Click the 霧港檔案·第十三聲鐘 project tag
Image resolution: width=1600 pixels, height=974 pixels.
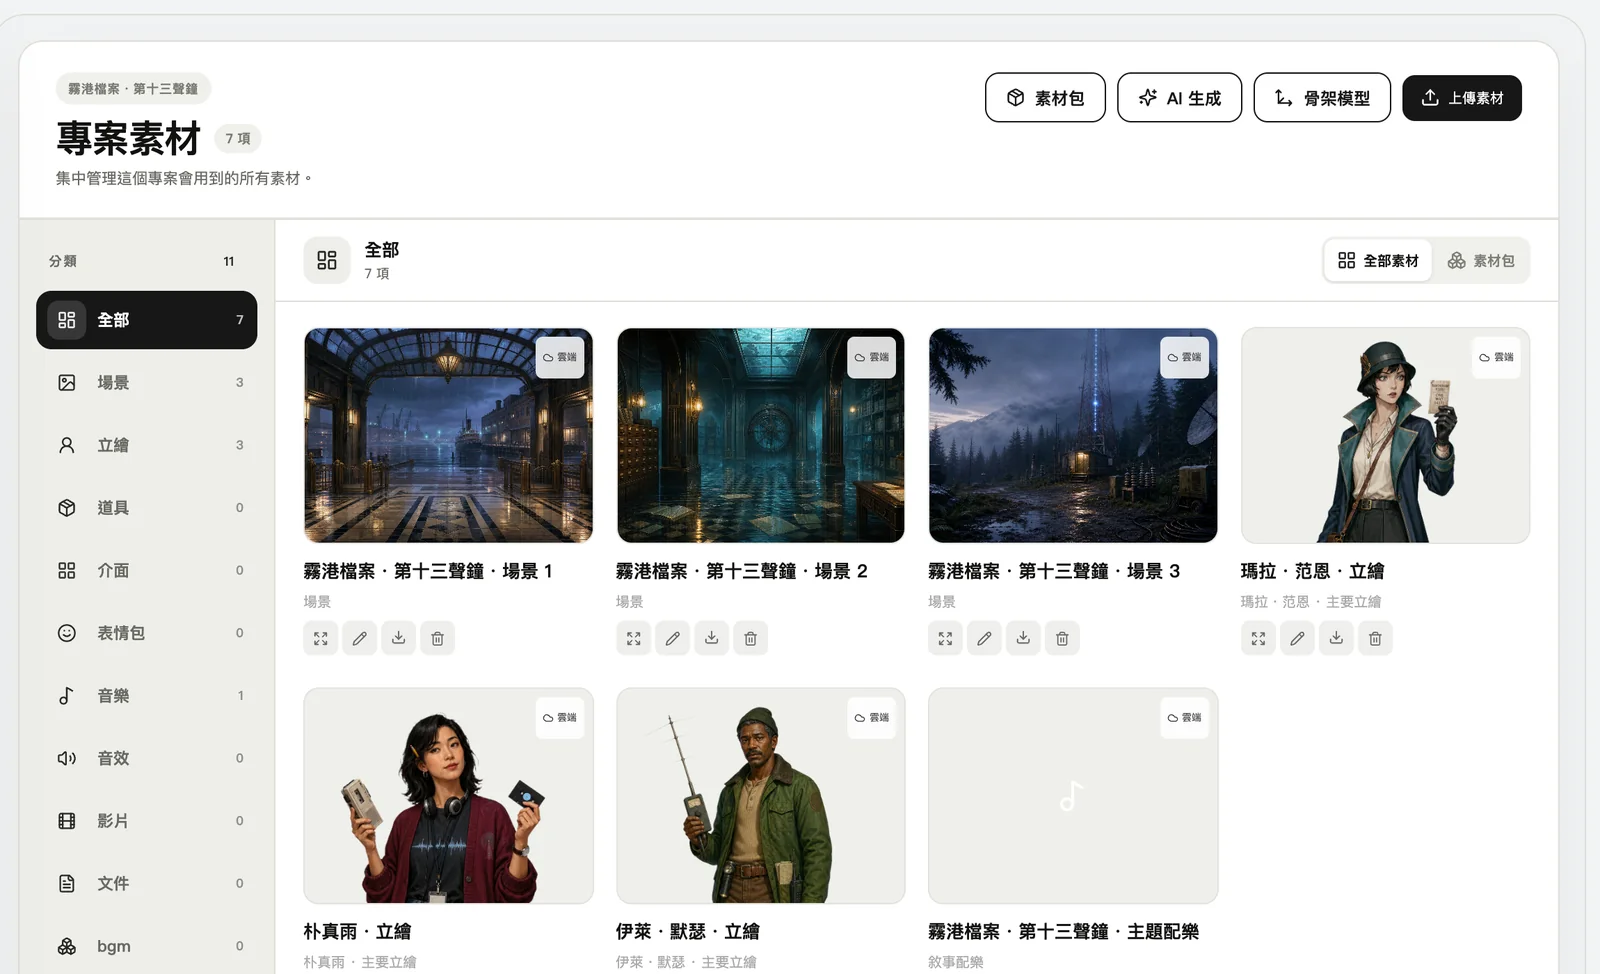[133, 89]
